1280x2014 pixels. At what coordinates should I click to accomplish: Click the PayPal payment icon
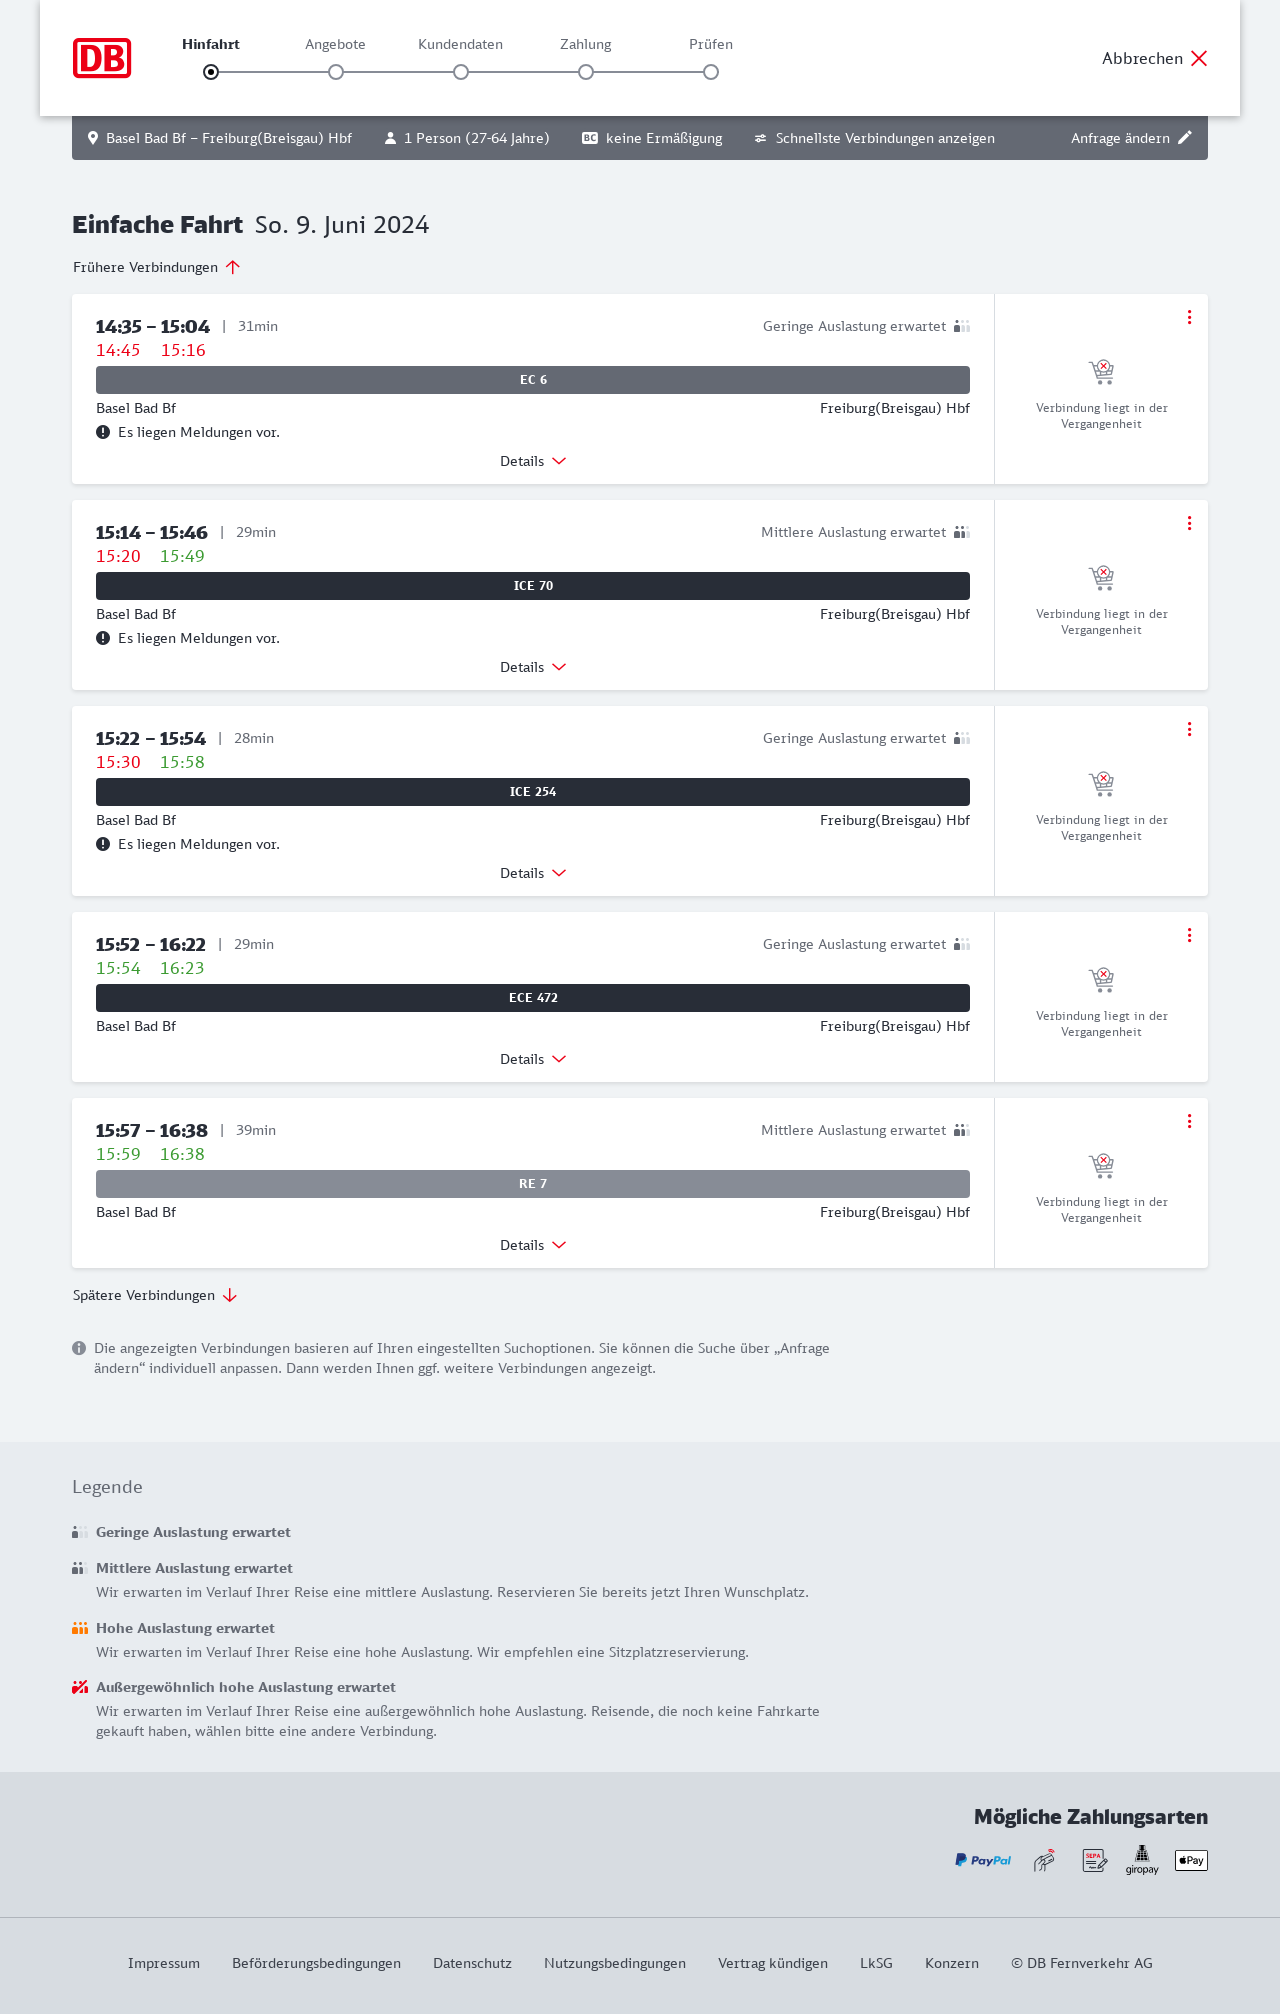[983, 1860]
